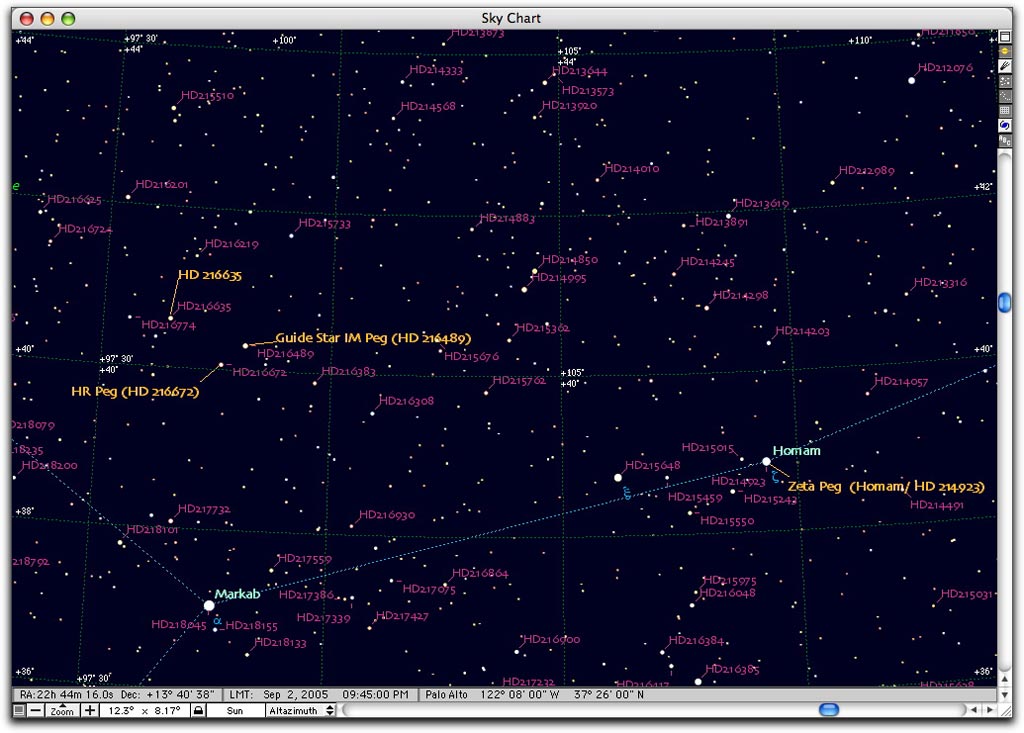
Task: Click the yellow HD 216635 annotation
Action: coord(210,274)
